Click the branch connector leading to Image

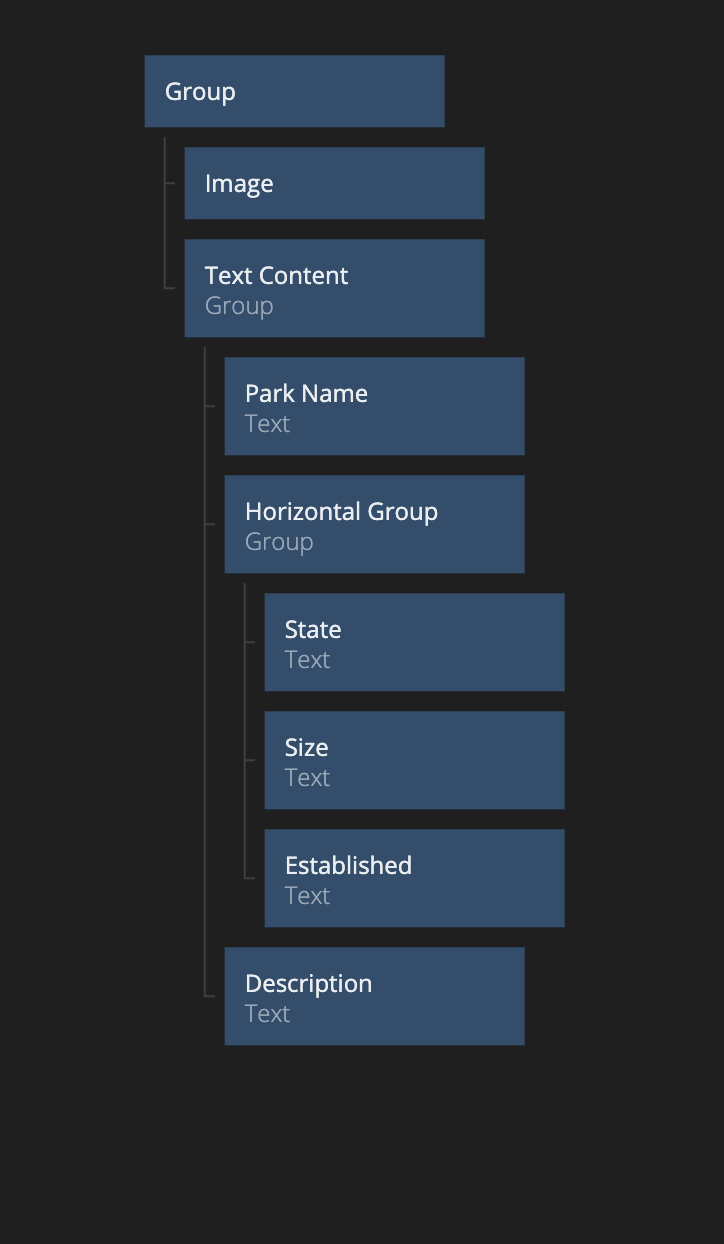pyautogui.click(x=170, y=183)
